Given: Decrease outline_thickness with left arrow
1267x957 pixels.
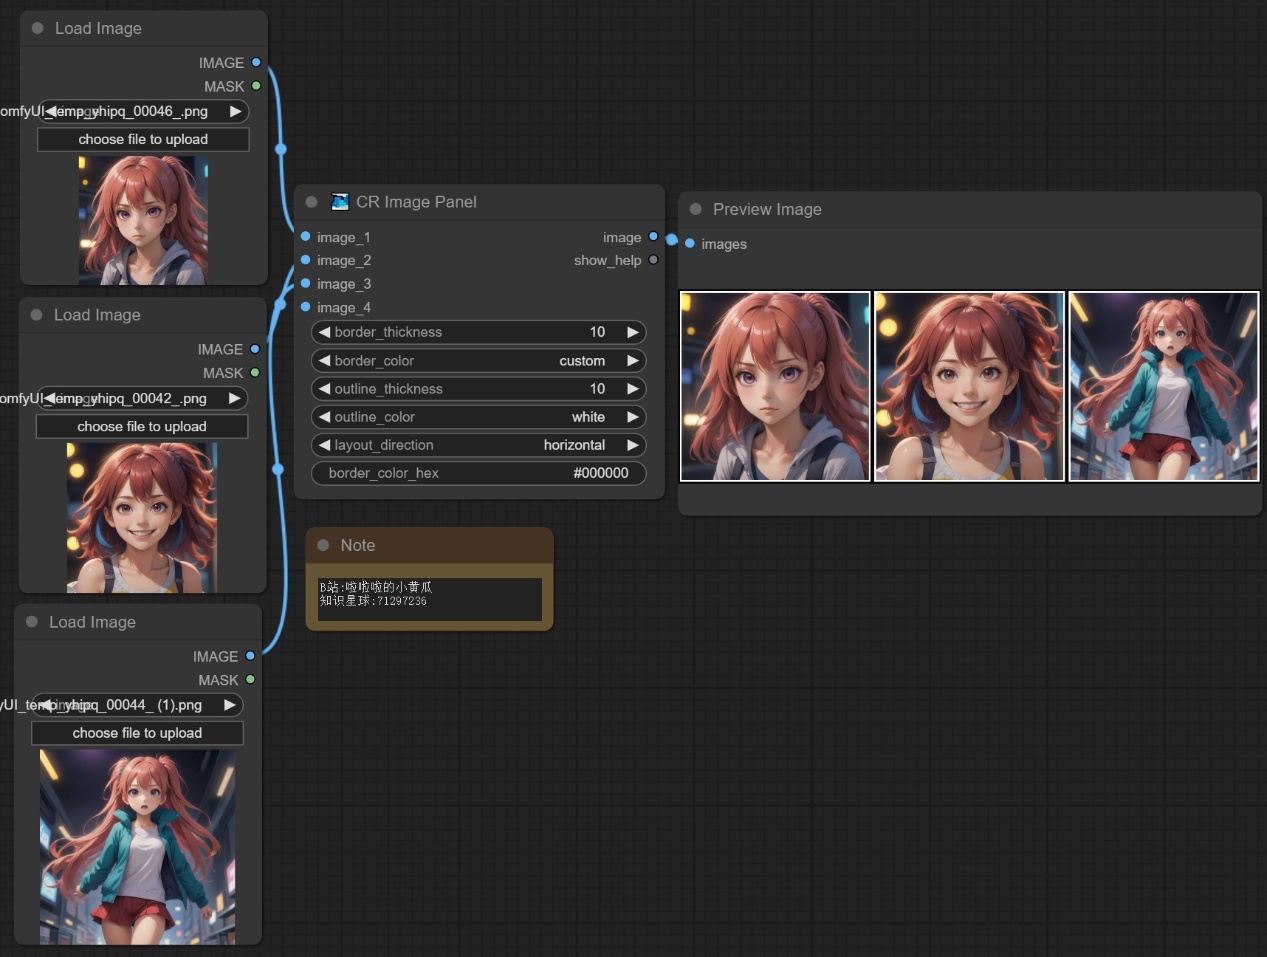Looking at the screenshot, I should (x=324, y=389).
